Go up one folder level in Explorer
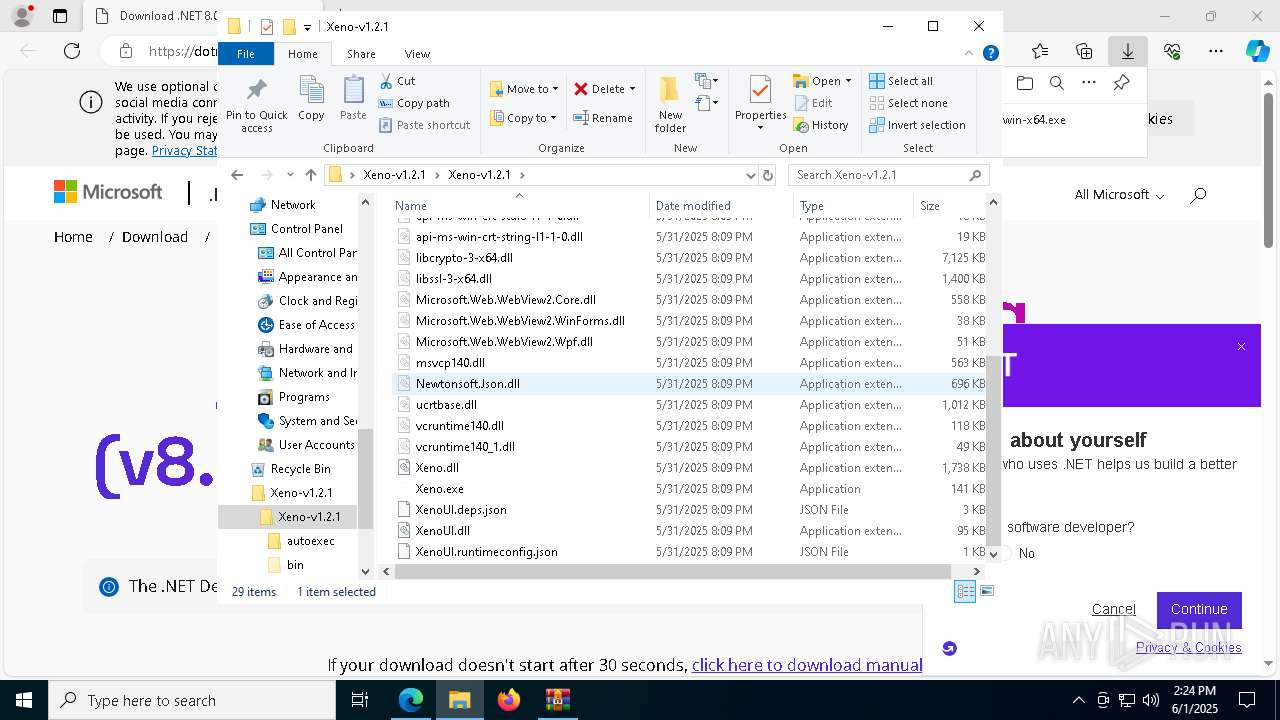This screenshot has height=720, width=1280. click(311, 175)
